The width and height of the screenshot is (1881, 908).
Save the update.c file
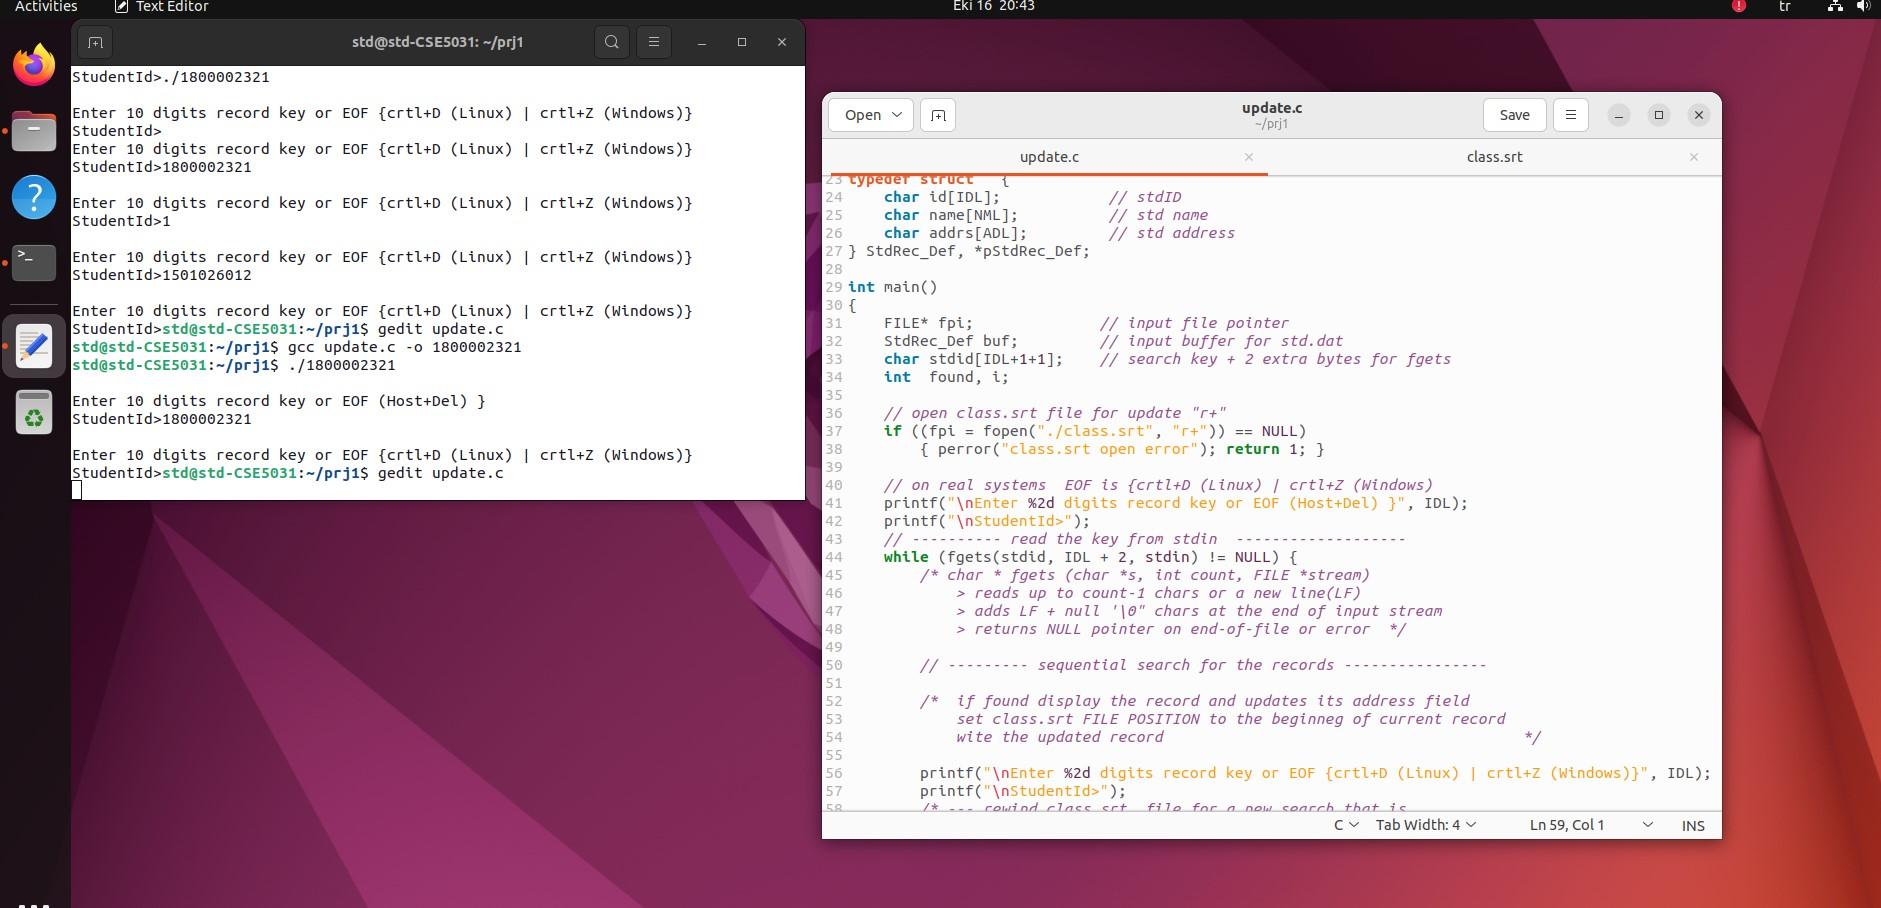tap(1513, 115)
